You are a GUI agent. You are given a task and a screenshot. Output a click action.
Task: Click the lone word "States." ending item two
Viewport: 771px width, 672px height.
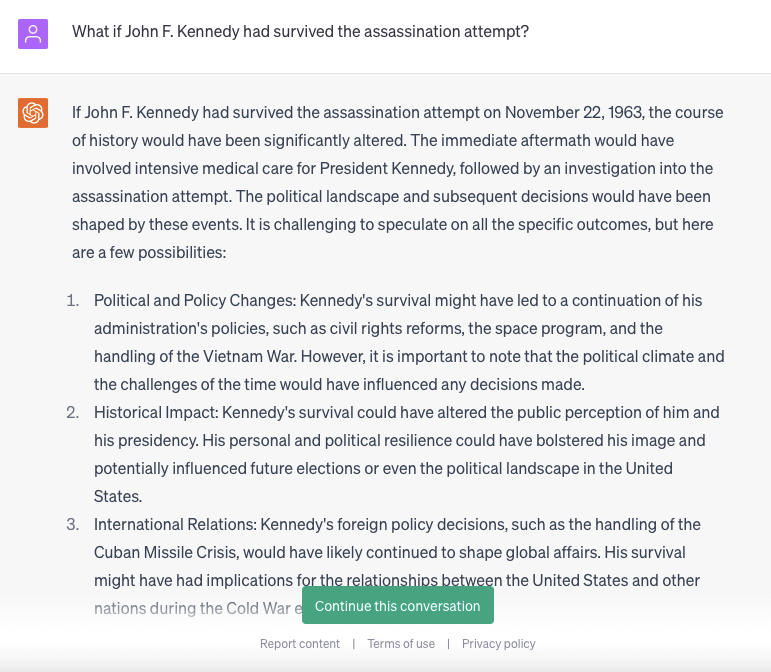(118, 497)
